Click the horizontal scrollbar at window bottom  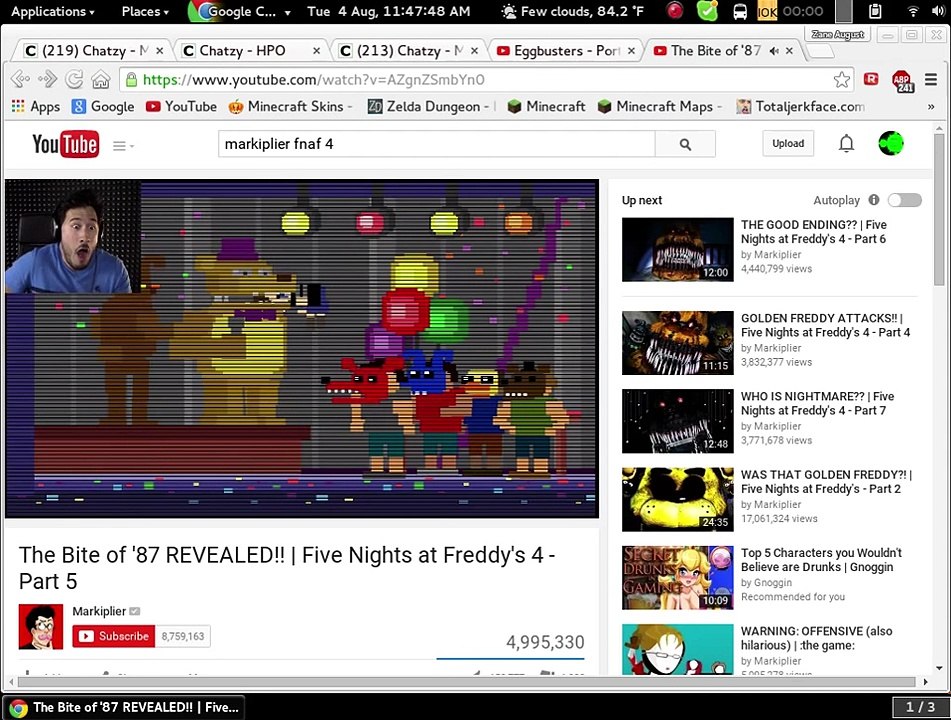pos(466,682)
